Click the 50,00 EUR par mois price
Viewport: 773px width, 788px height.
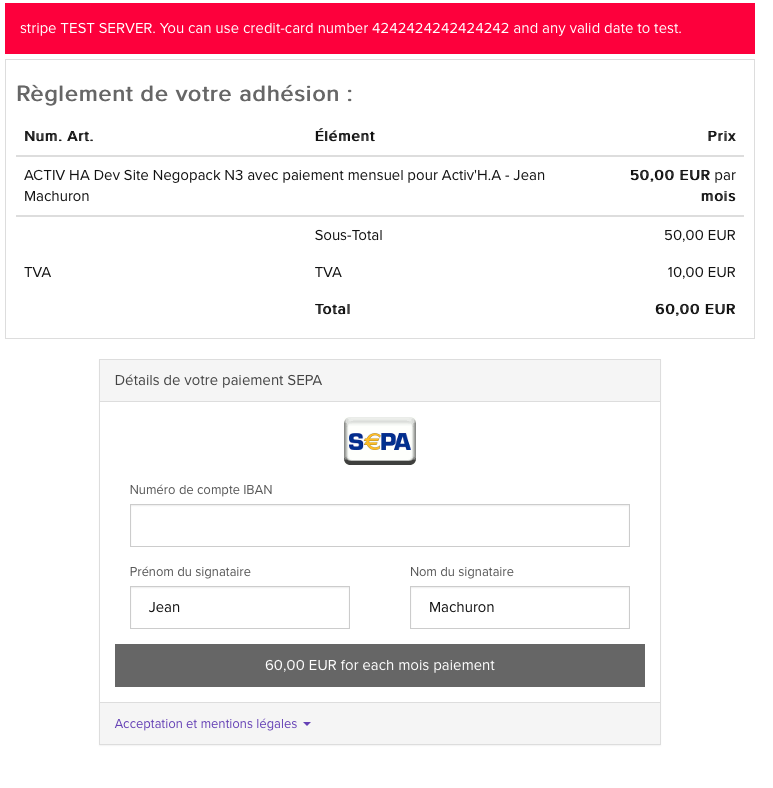pyautogui.click(x=683, y=185)
